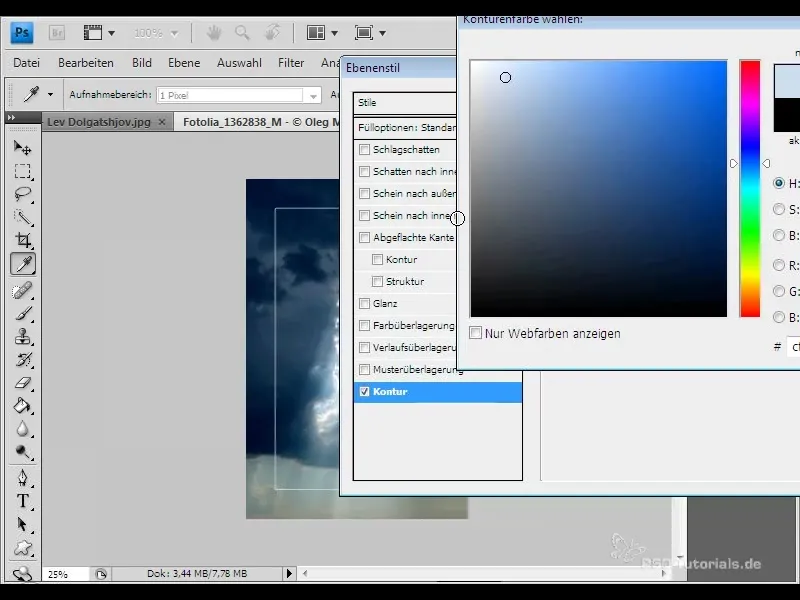Select the Hand tool in application bar
800x600 pixels.
[213, 33]
